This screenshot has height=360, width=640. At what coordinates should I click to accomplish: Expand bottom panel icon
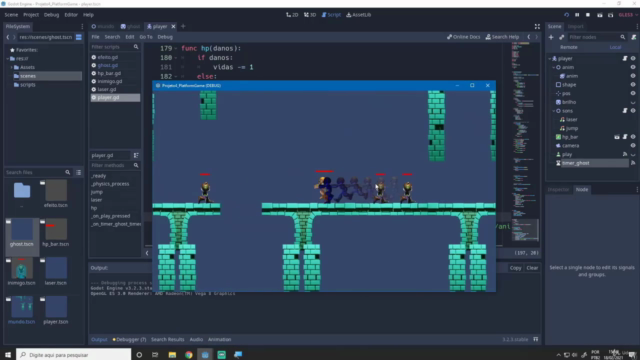[x=536, y=339]
